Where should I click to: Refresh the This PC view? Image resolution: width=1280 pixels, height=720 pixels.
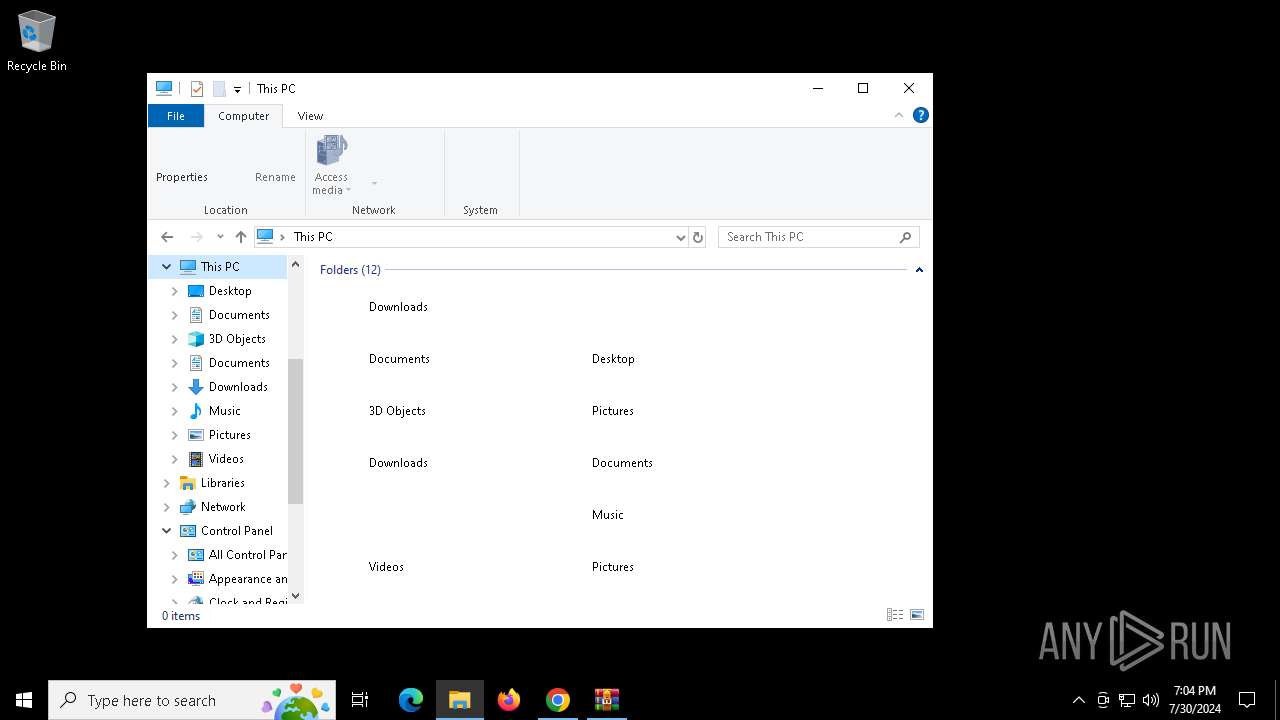coord(698,237)
